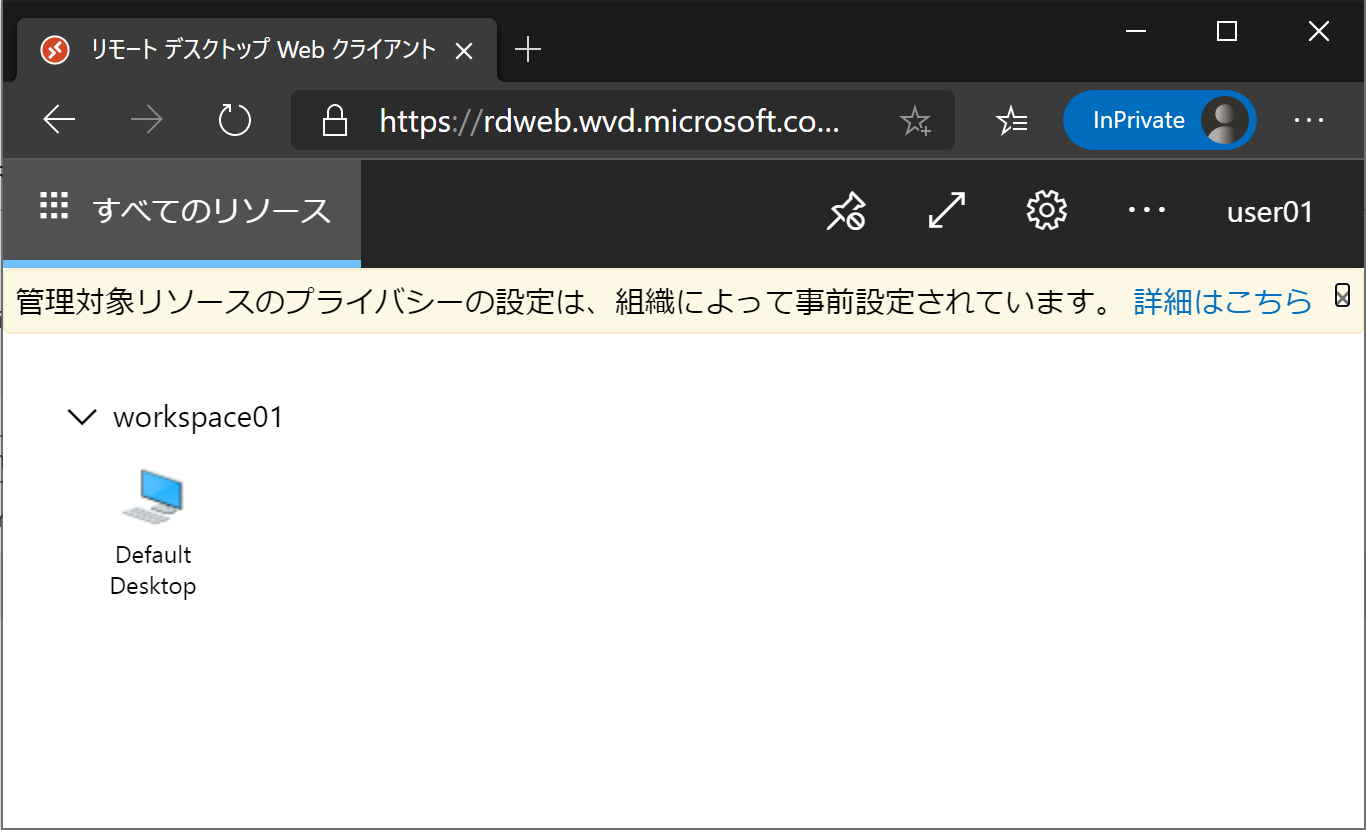Click the resources grid icon beside すべてのリソース
The image size is (1366, 830).
coord(54,207)
